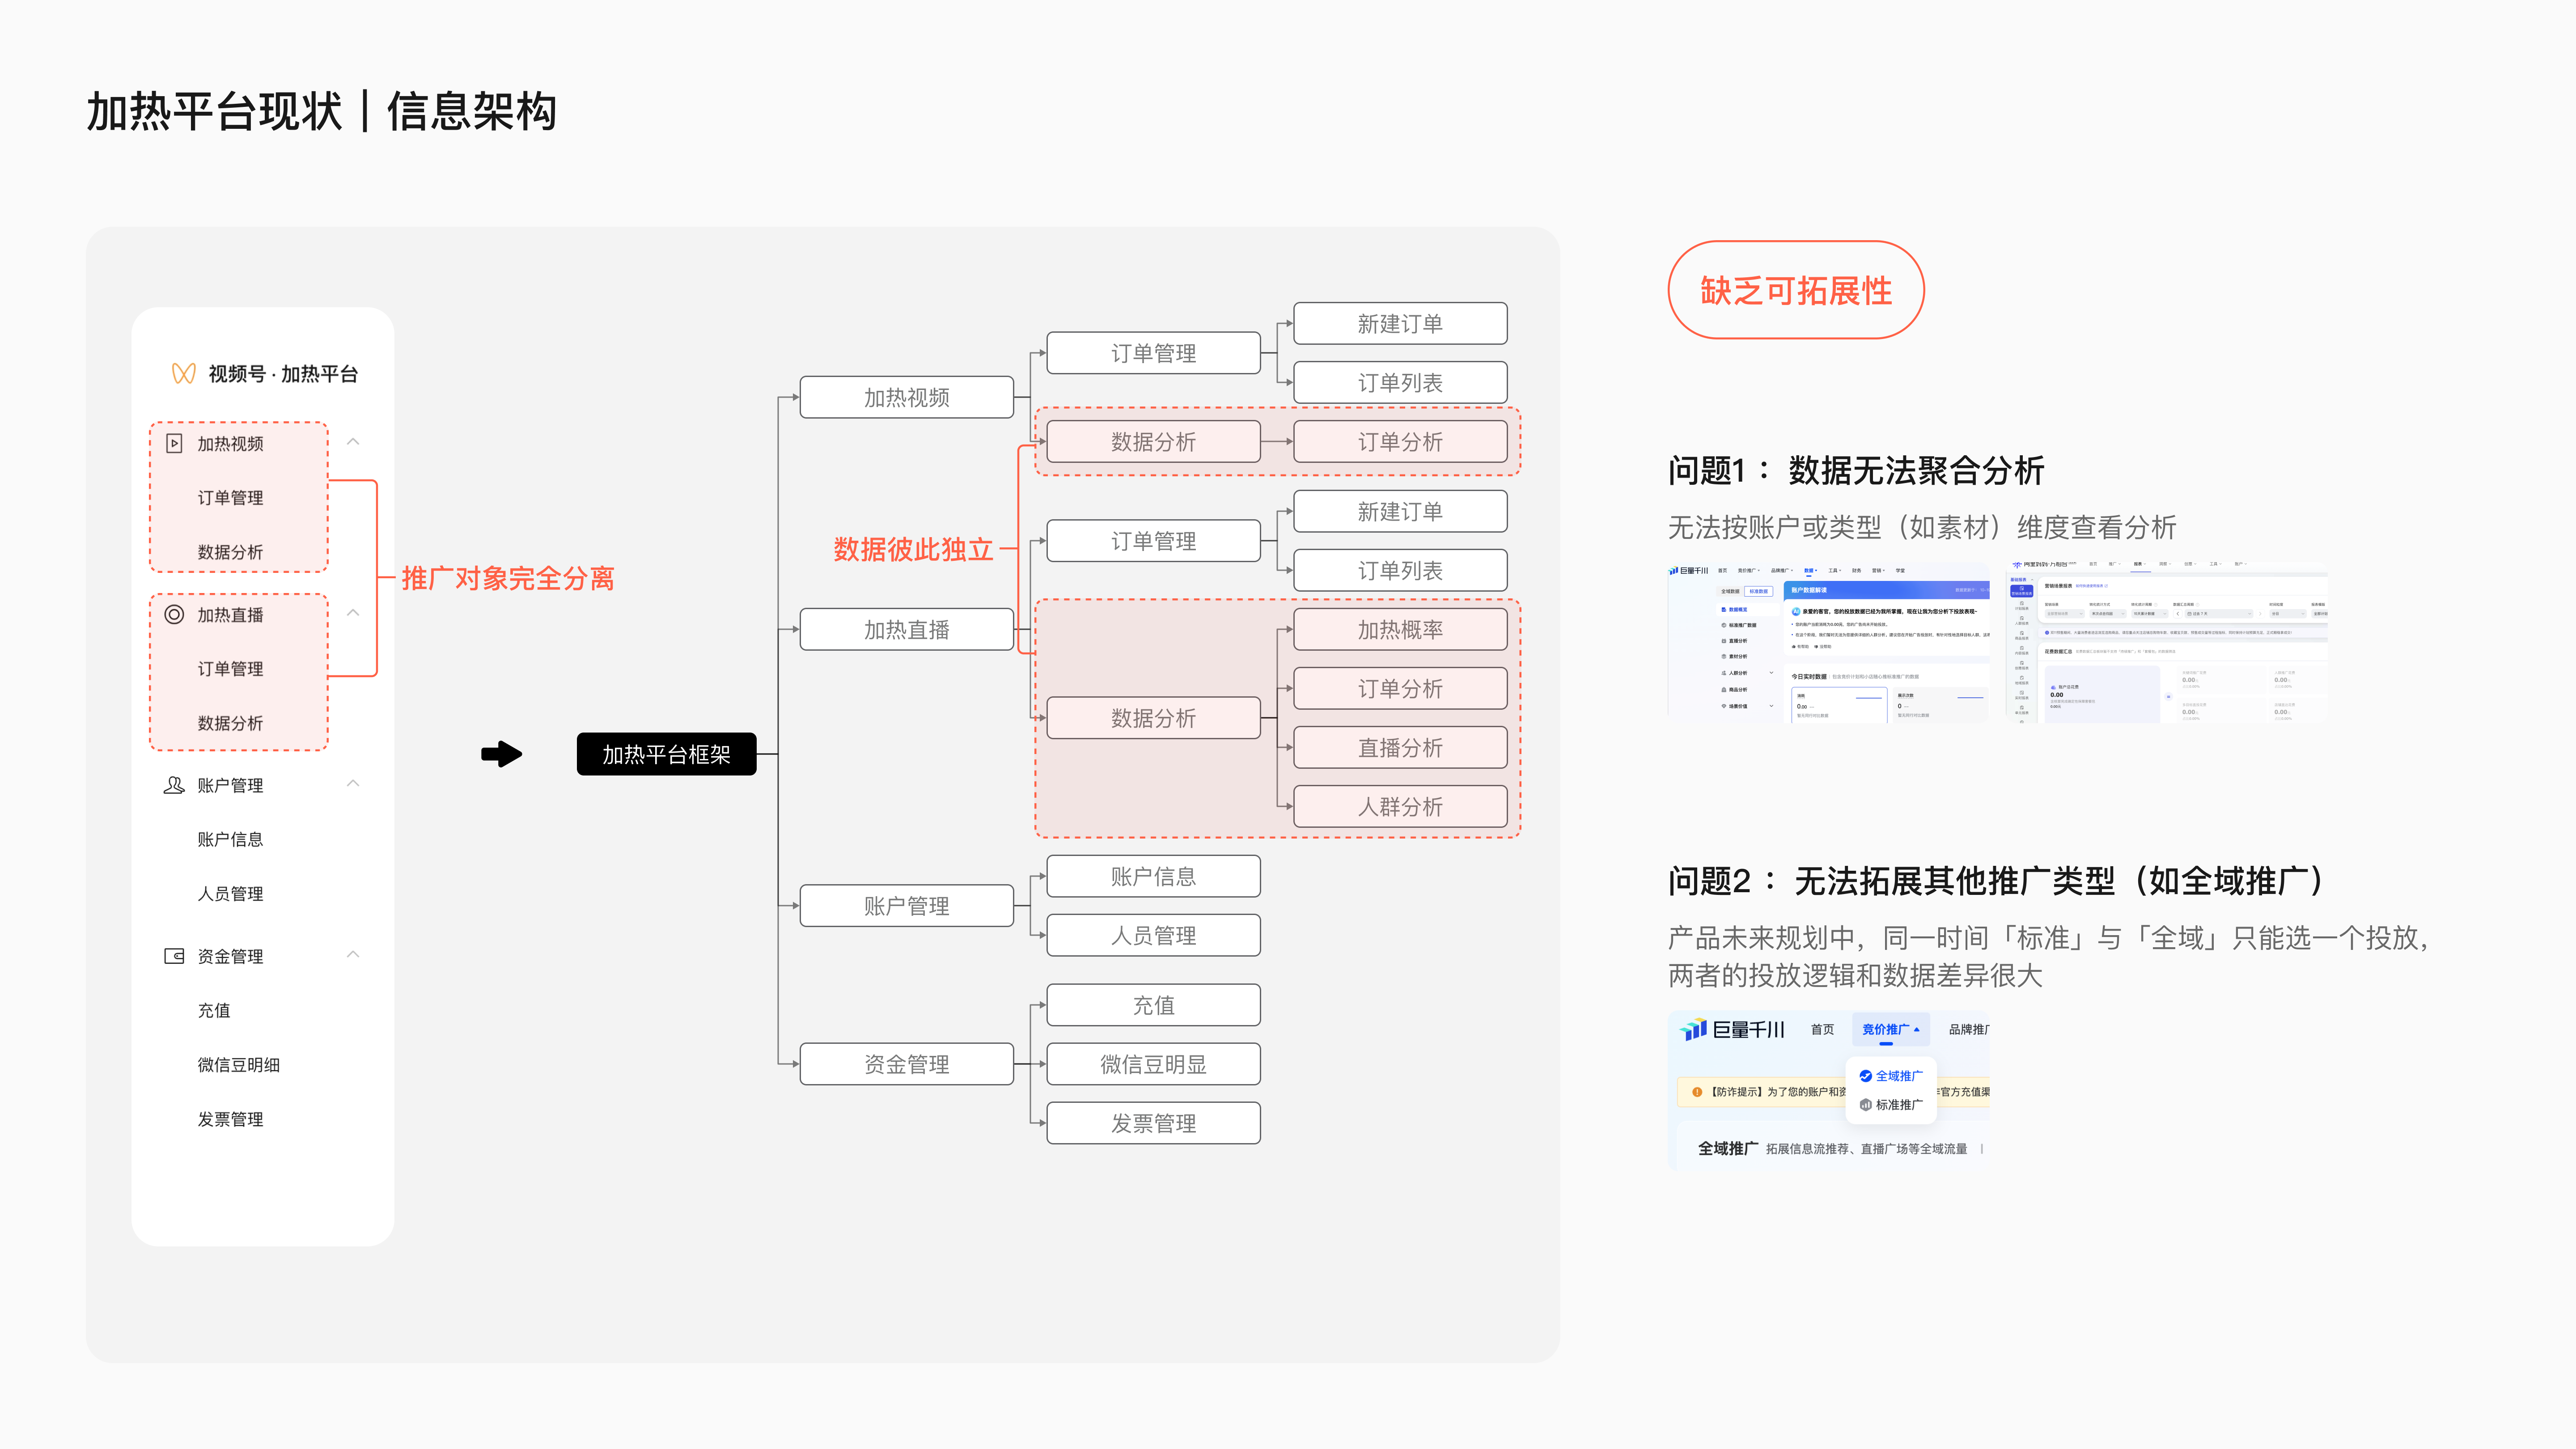Open 微信豆明细 in the sidebar

(239, 1065)
